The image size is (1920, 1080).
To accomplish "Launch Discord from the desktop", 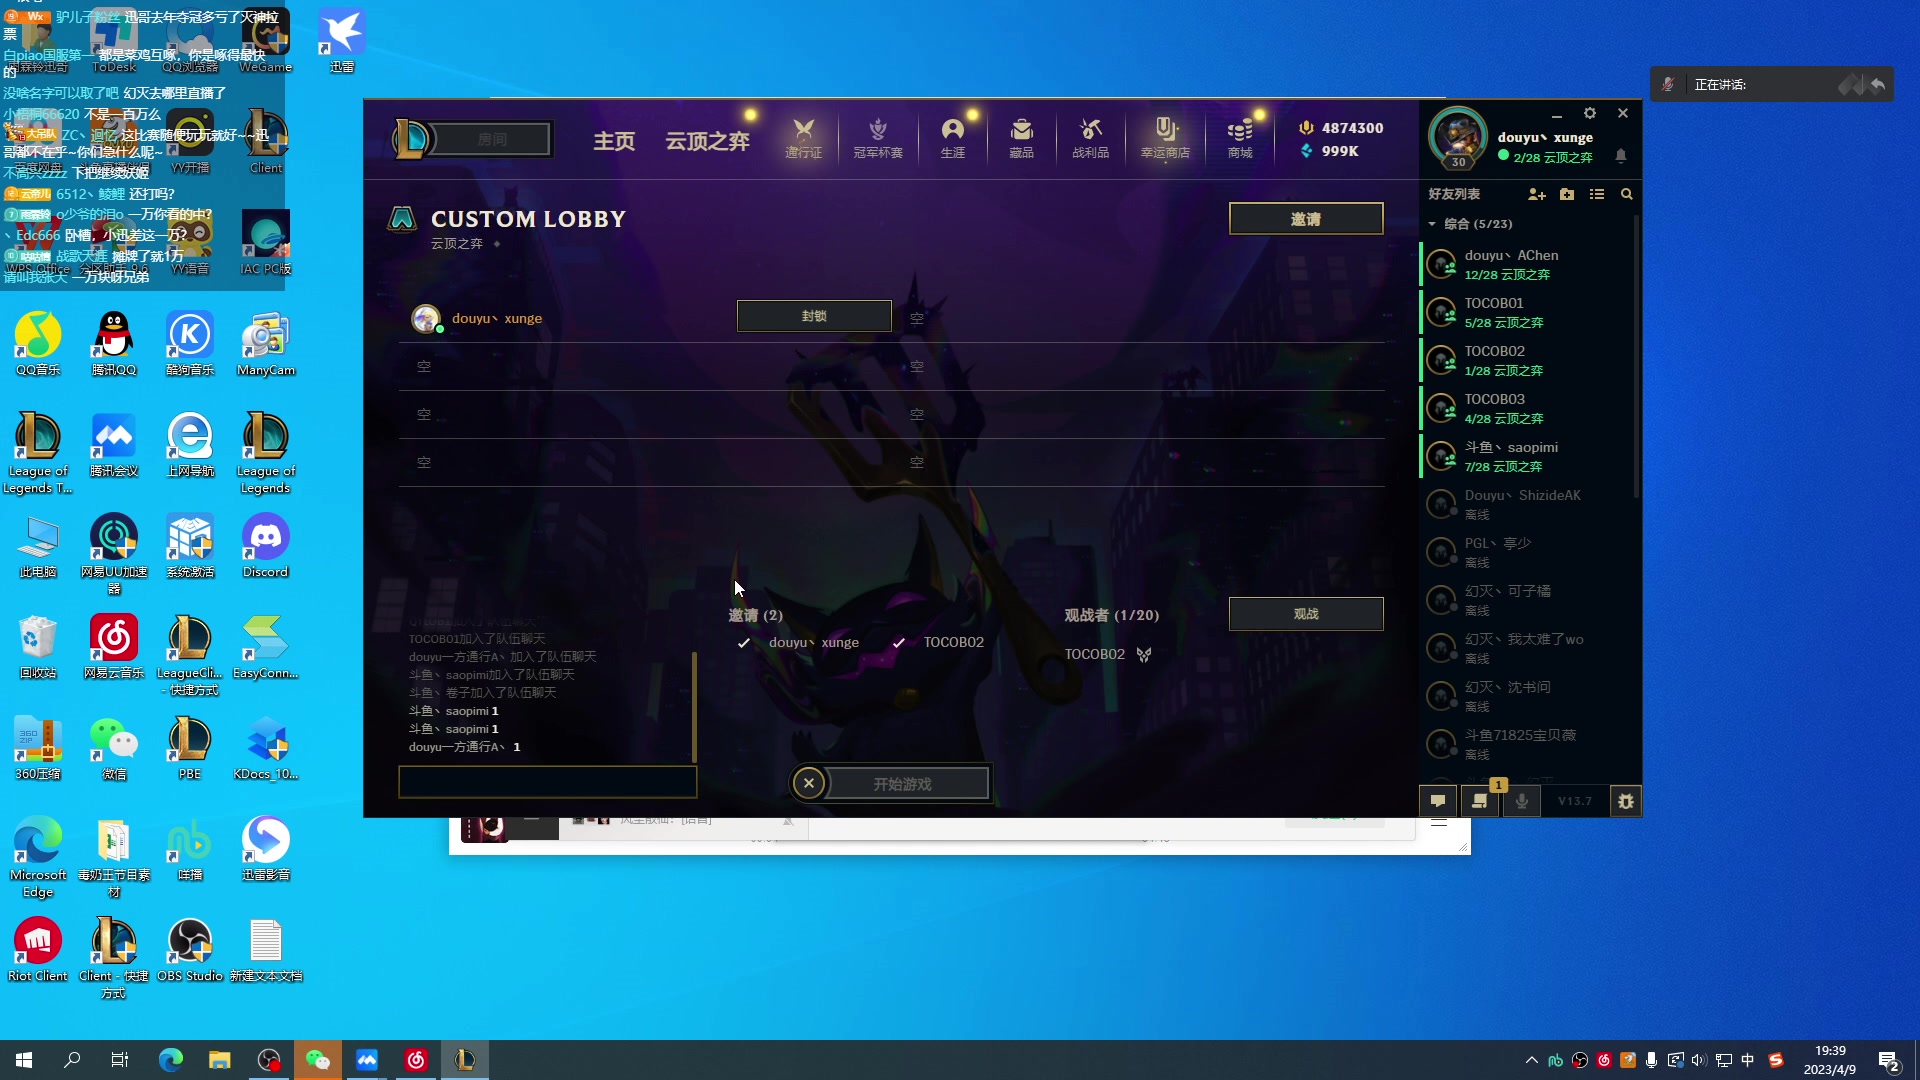I will coord(265,546).
